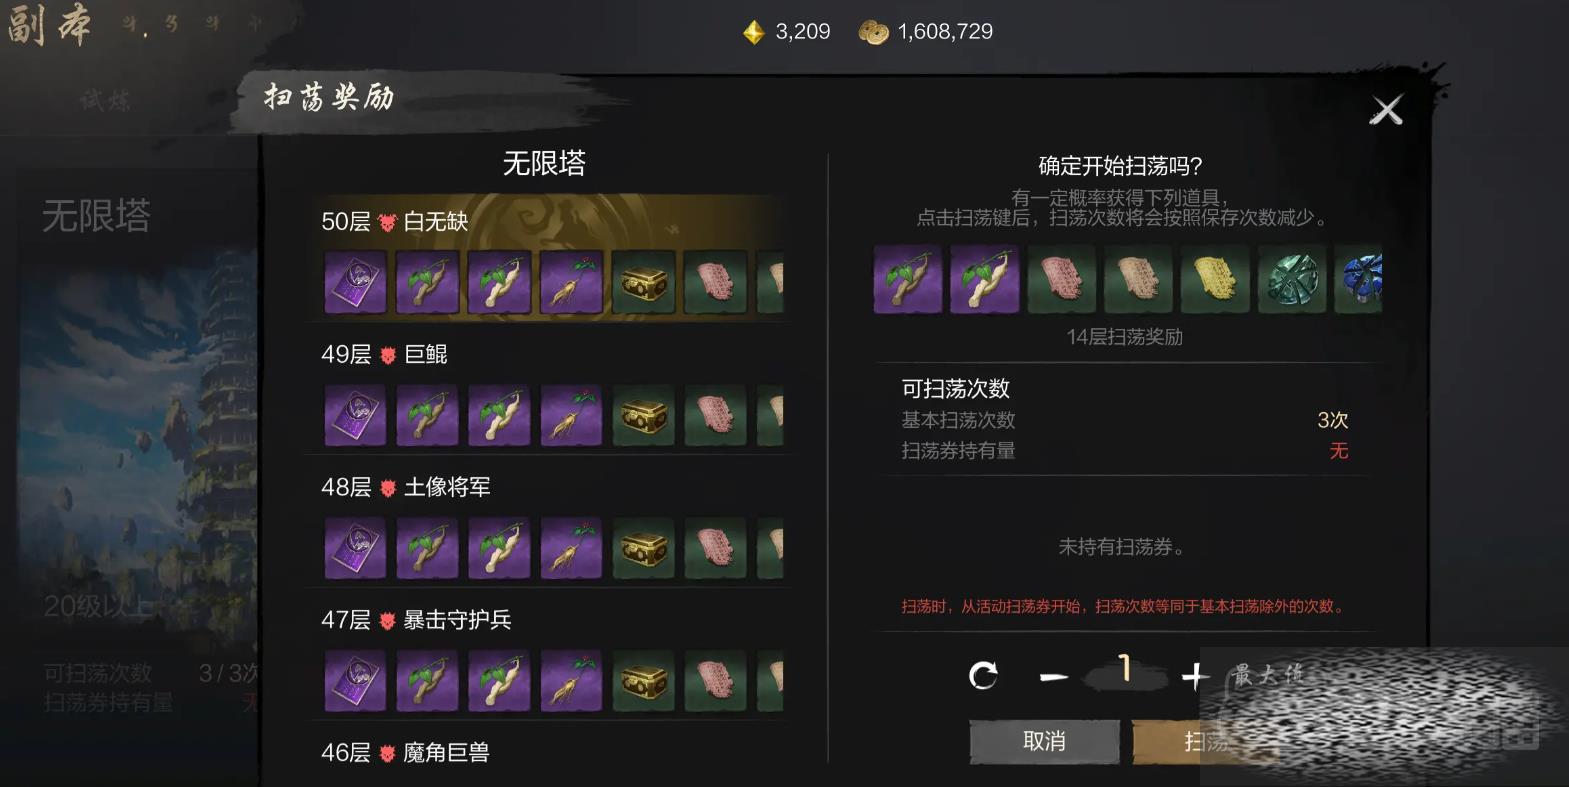Click the reset refresh arrow icon

984,677
